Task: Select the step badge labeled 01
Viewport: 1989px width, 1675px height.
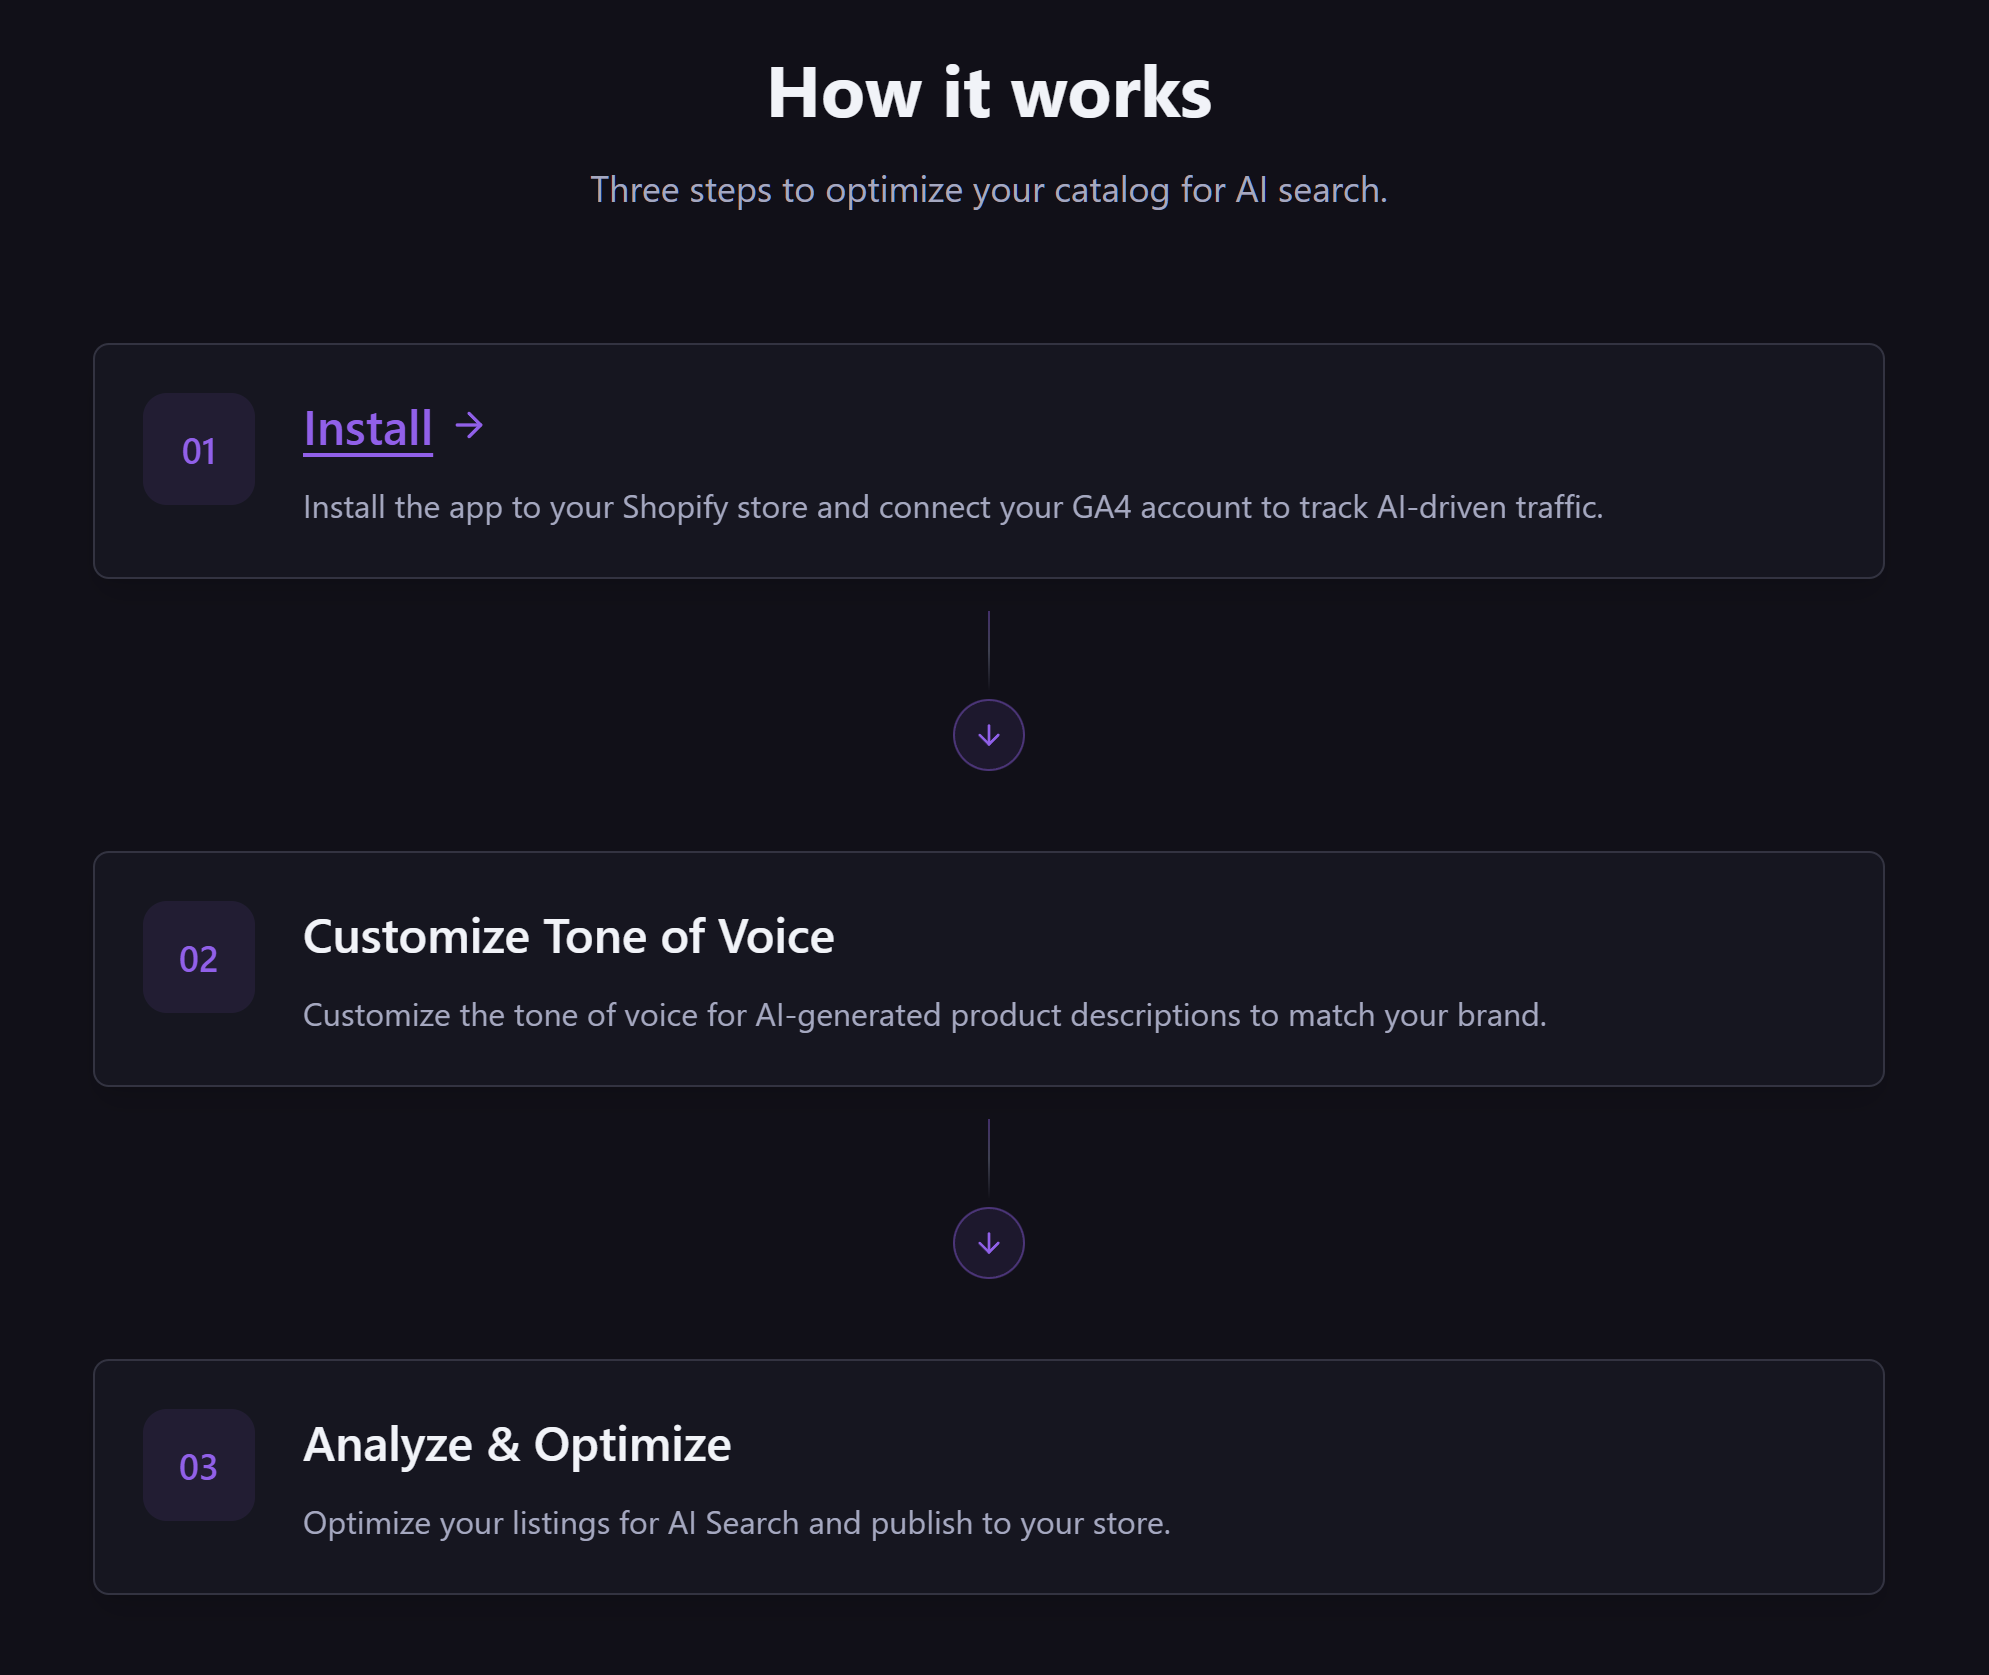Action: 198,450
